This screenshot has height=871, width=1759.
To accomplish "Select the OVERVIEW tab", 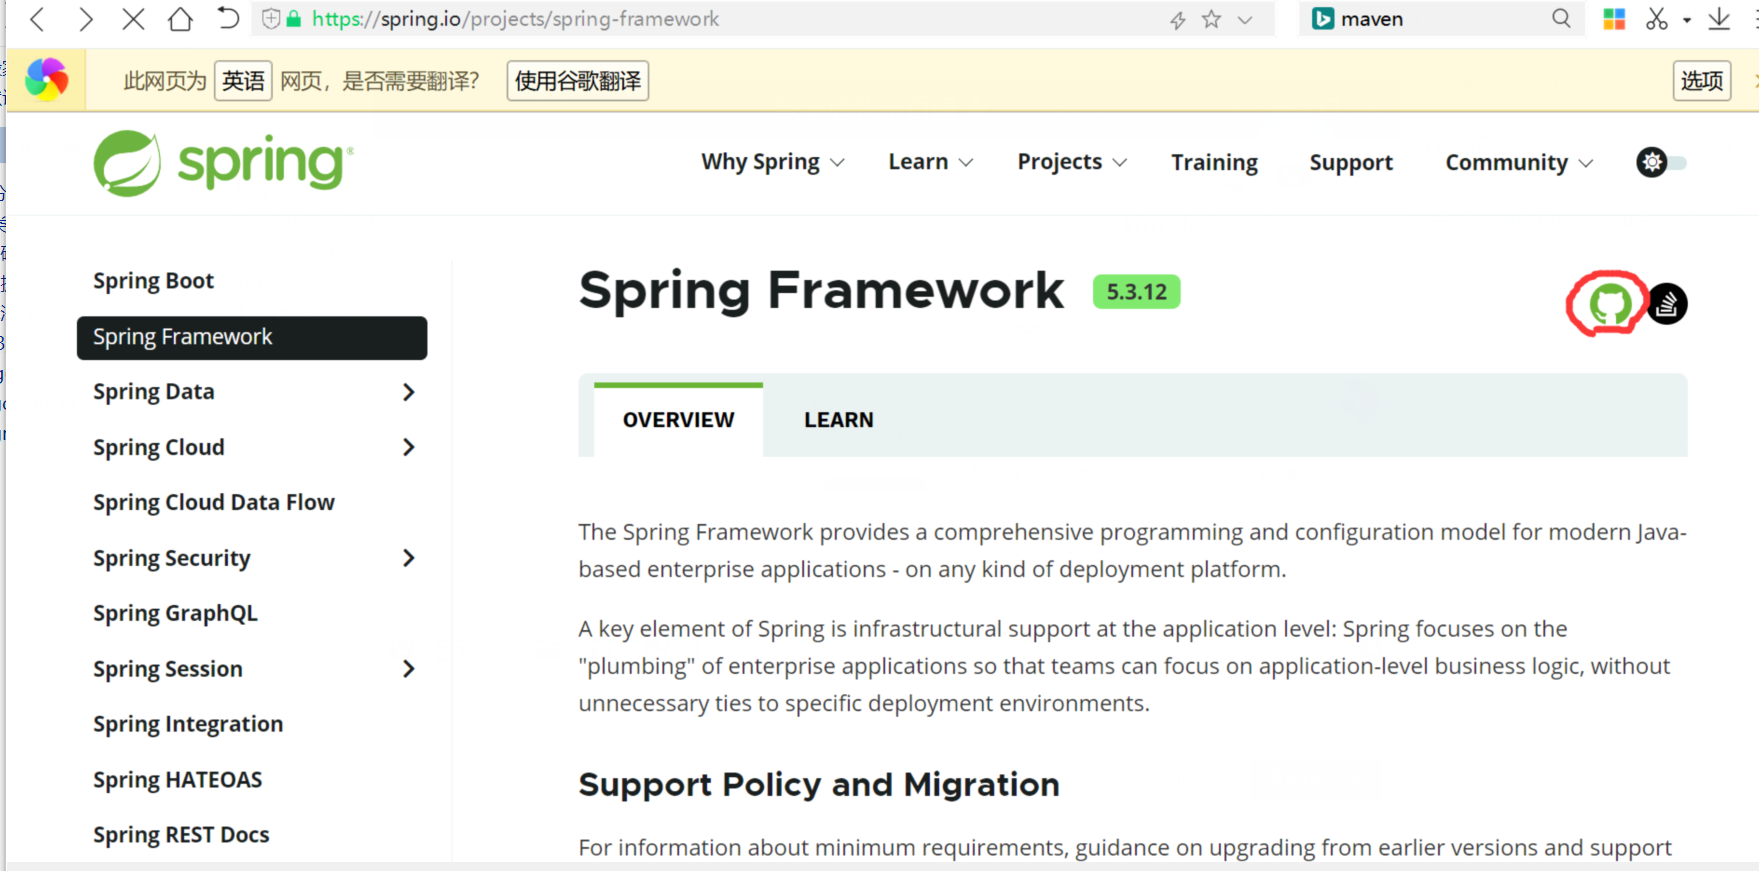I will click(x=678, y=420).
